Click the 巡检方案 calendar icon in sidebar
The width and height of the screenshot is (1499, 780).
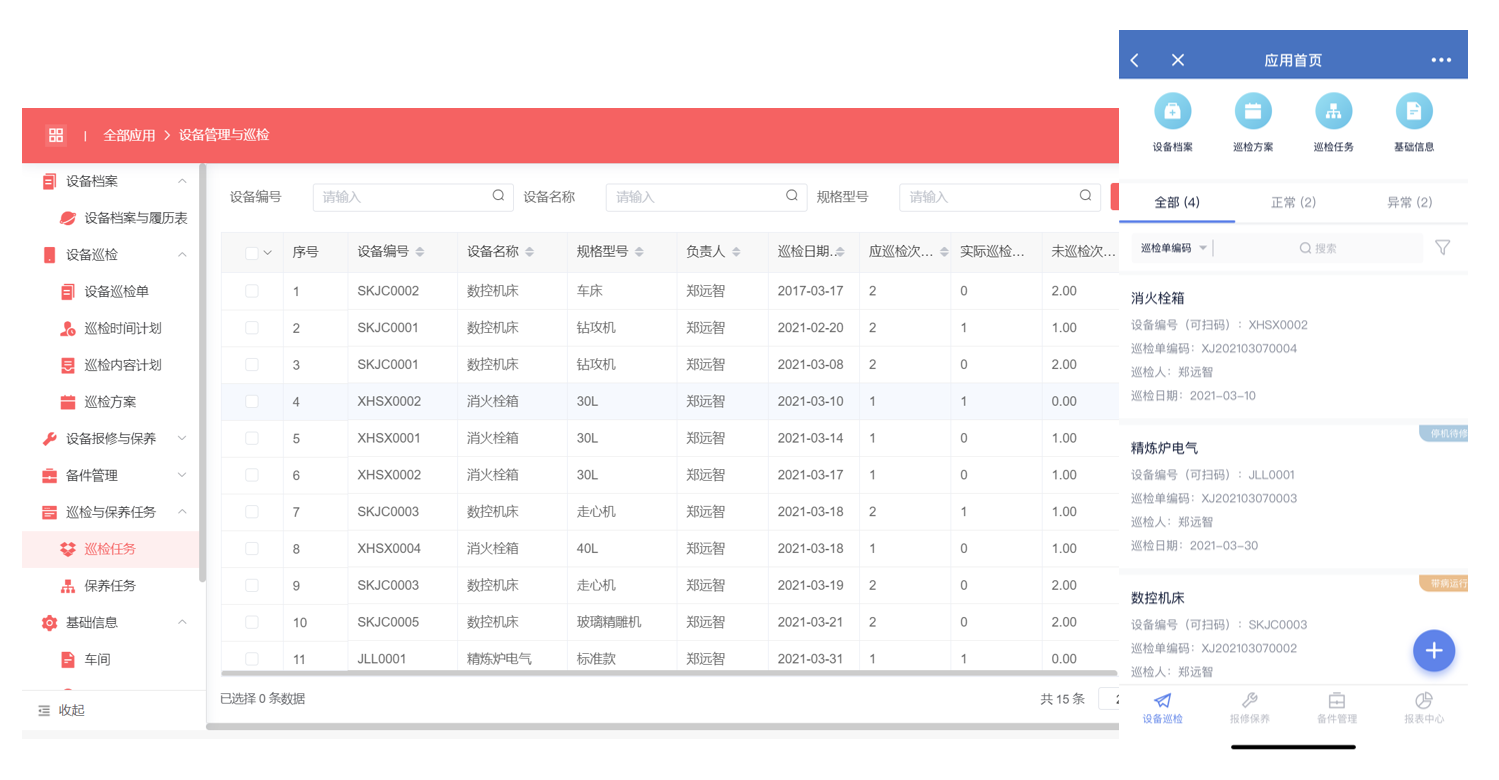click(68, 402)
